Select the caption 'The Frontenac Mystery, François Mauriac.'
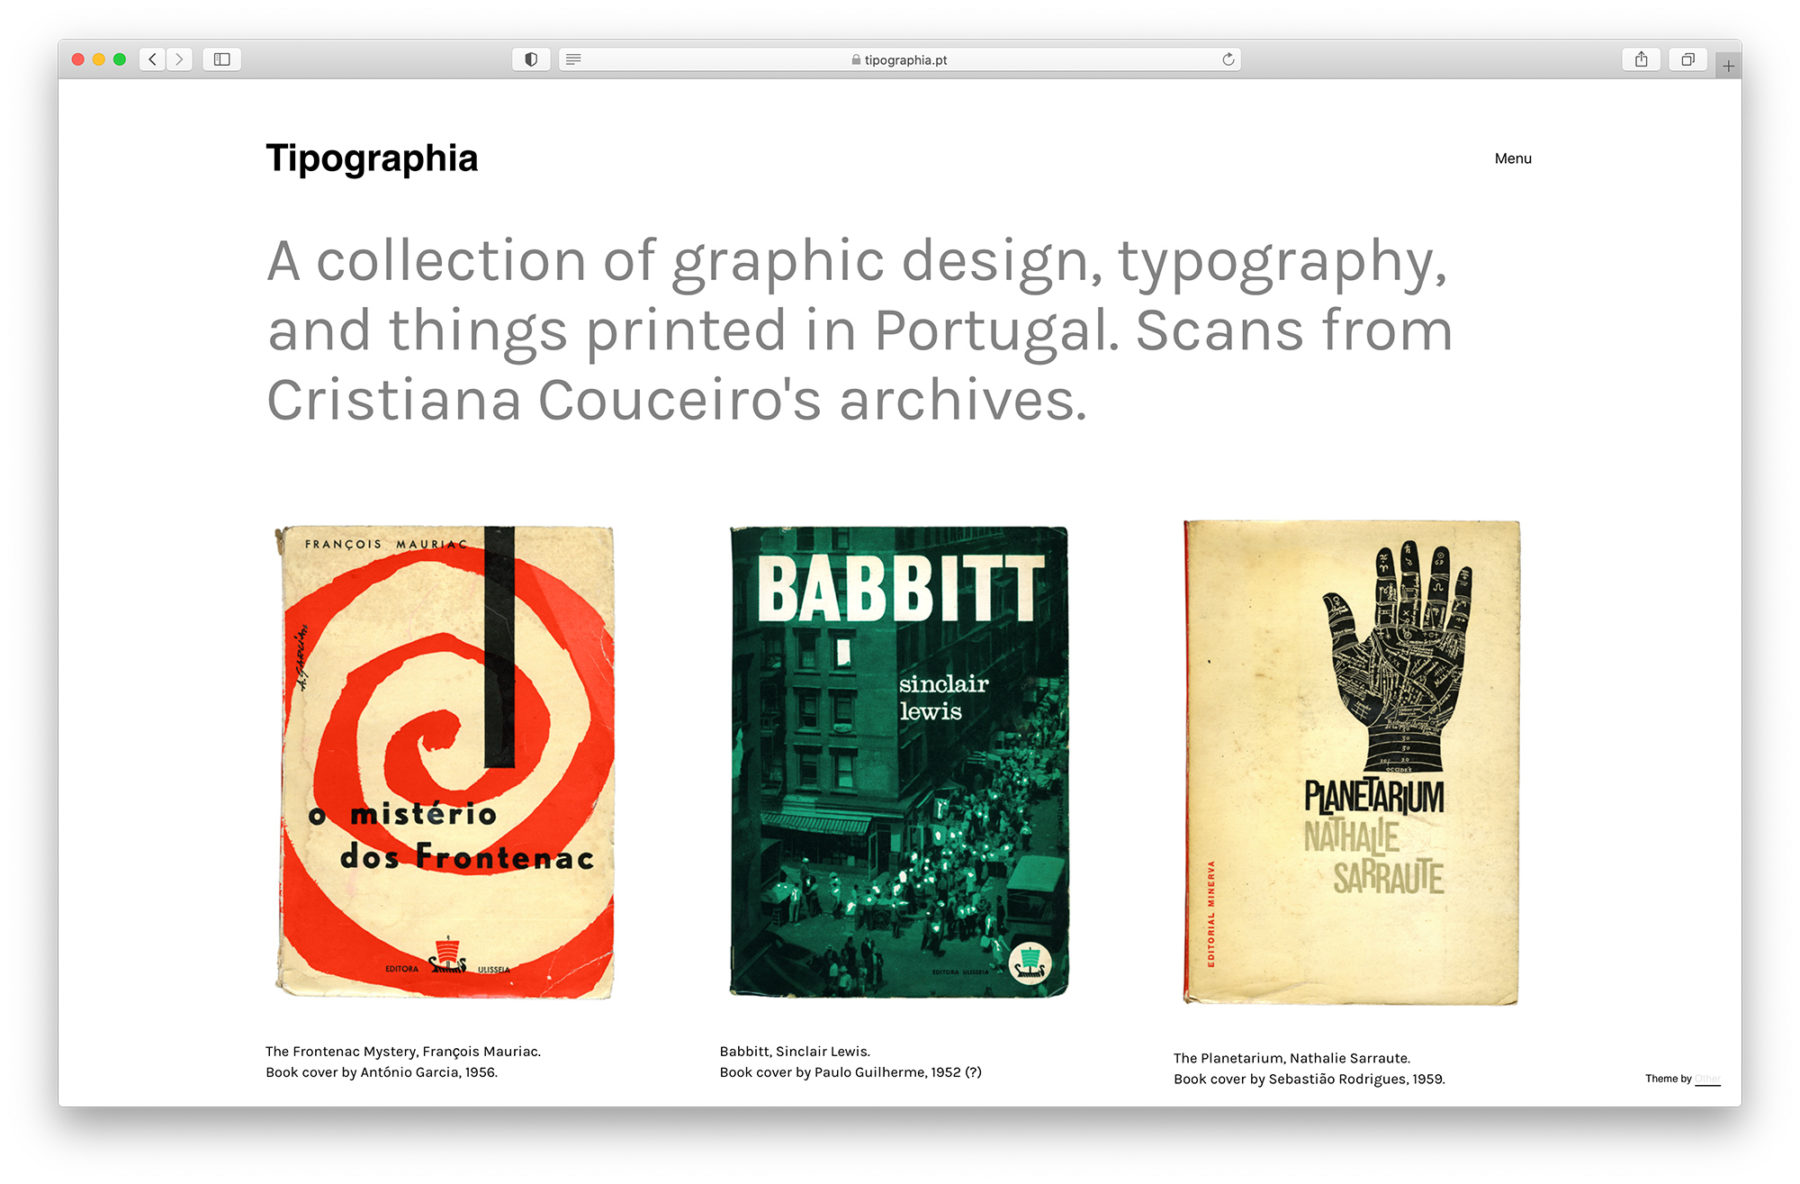The height and width of the screenshot is (1184, 1800). coord(403,1051)
